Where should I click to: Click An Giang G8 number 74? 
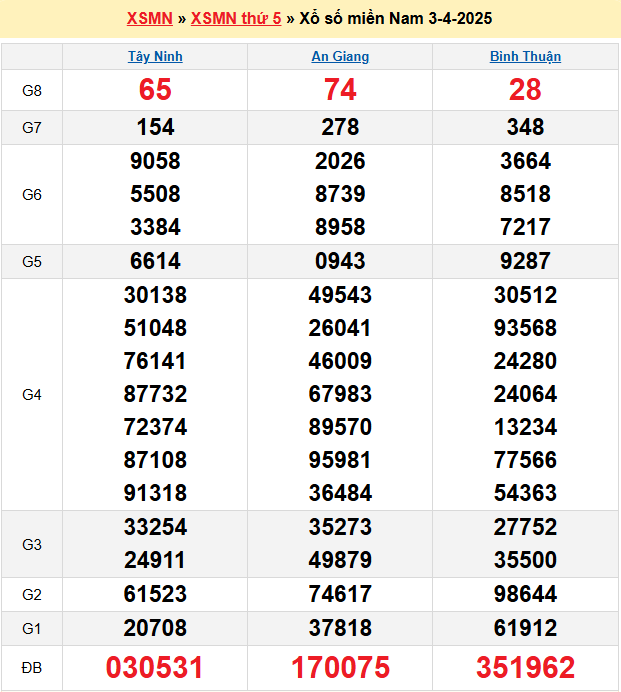[x=340, y=90]
